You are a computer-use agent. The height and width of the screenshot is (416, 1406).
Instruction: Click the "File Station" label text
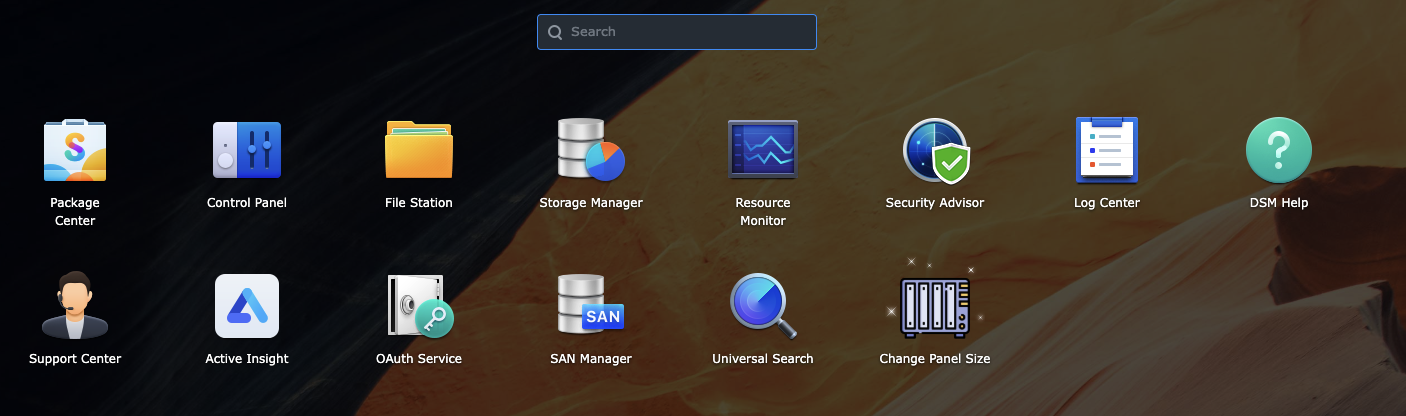coord(419,203)
